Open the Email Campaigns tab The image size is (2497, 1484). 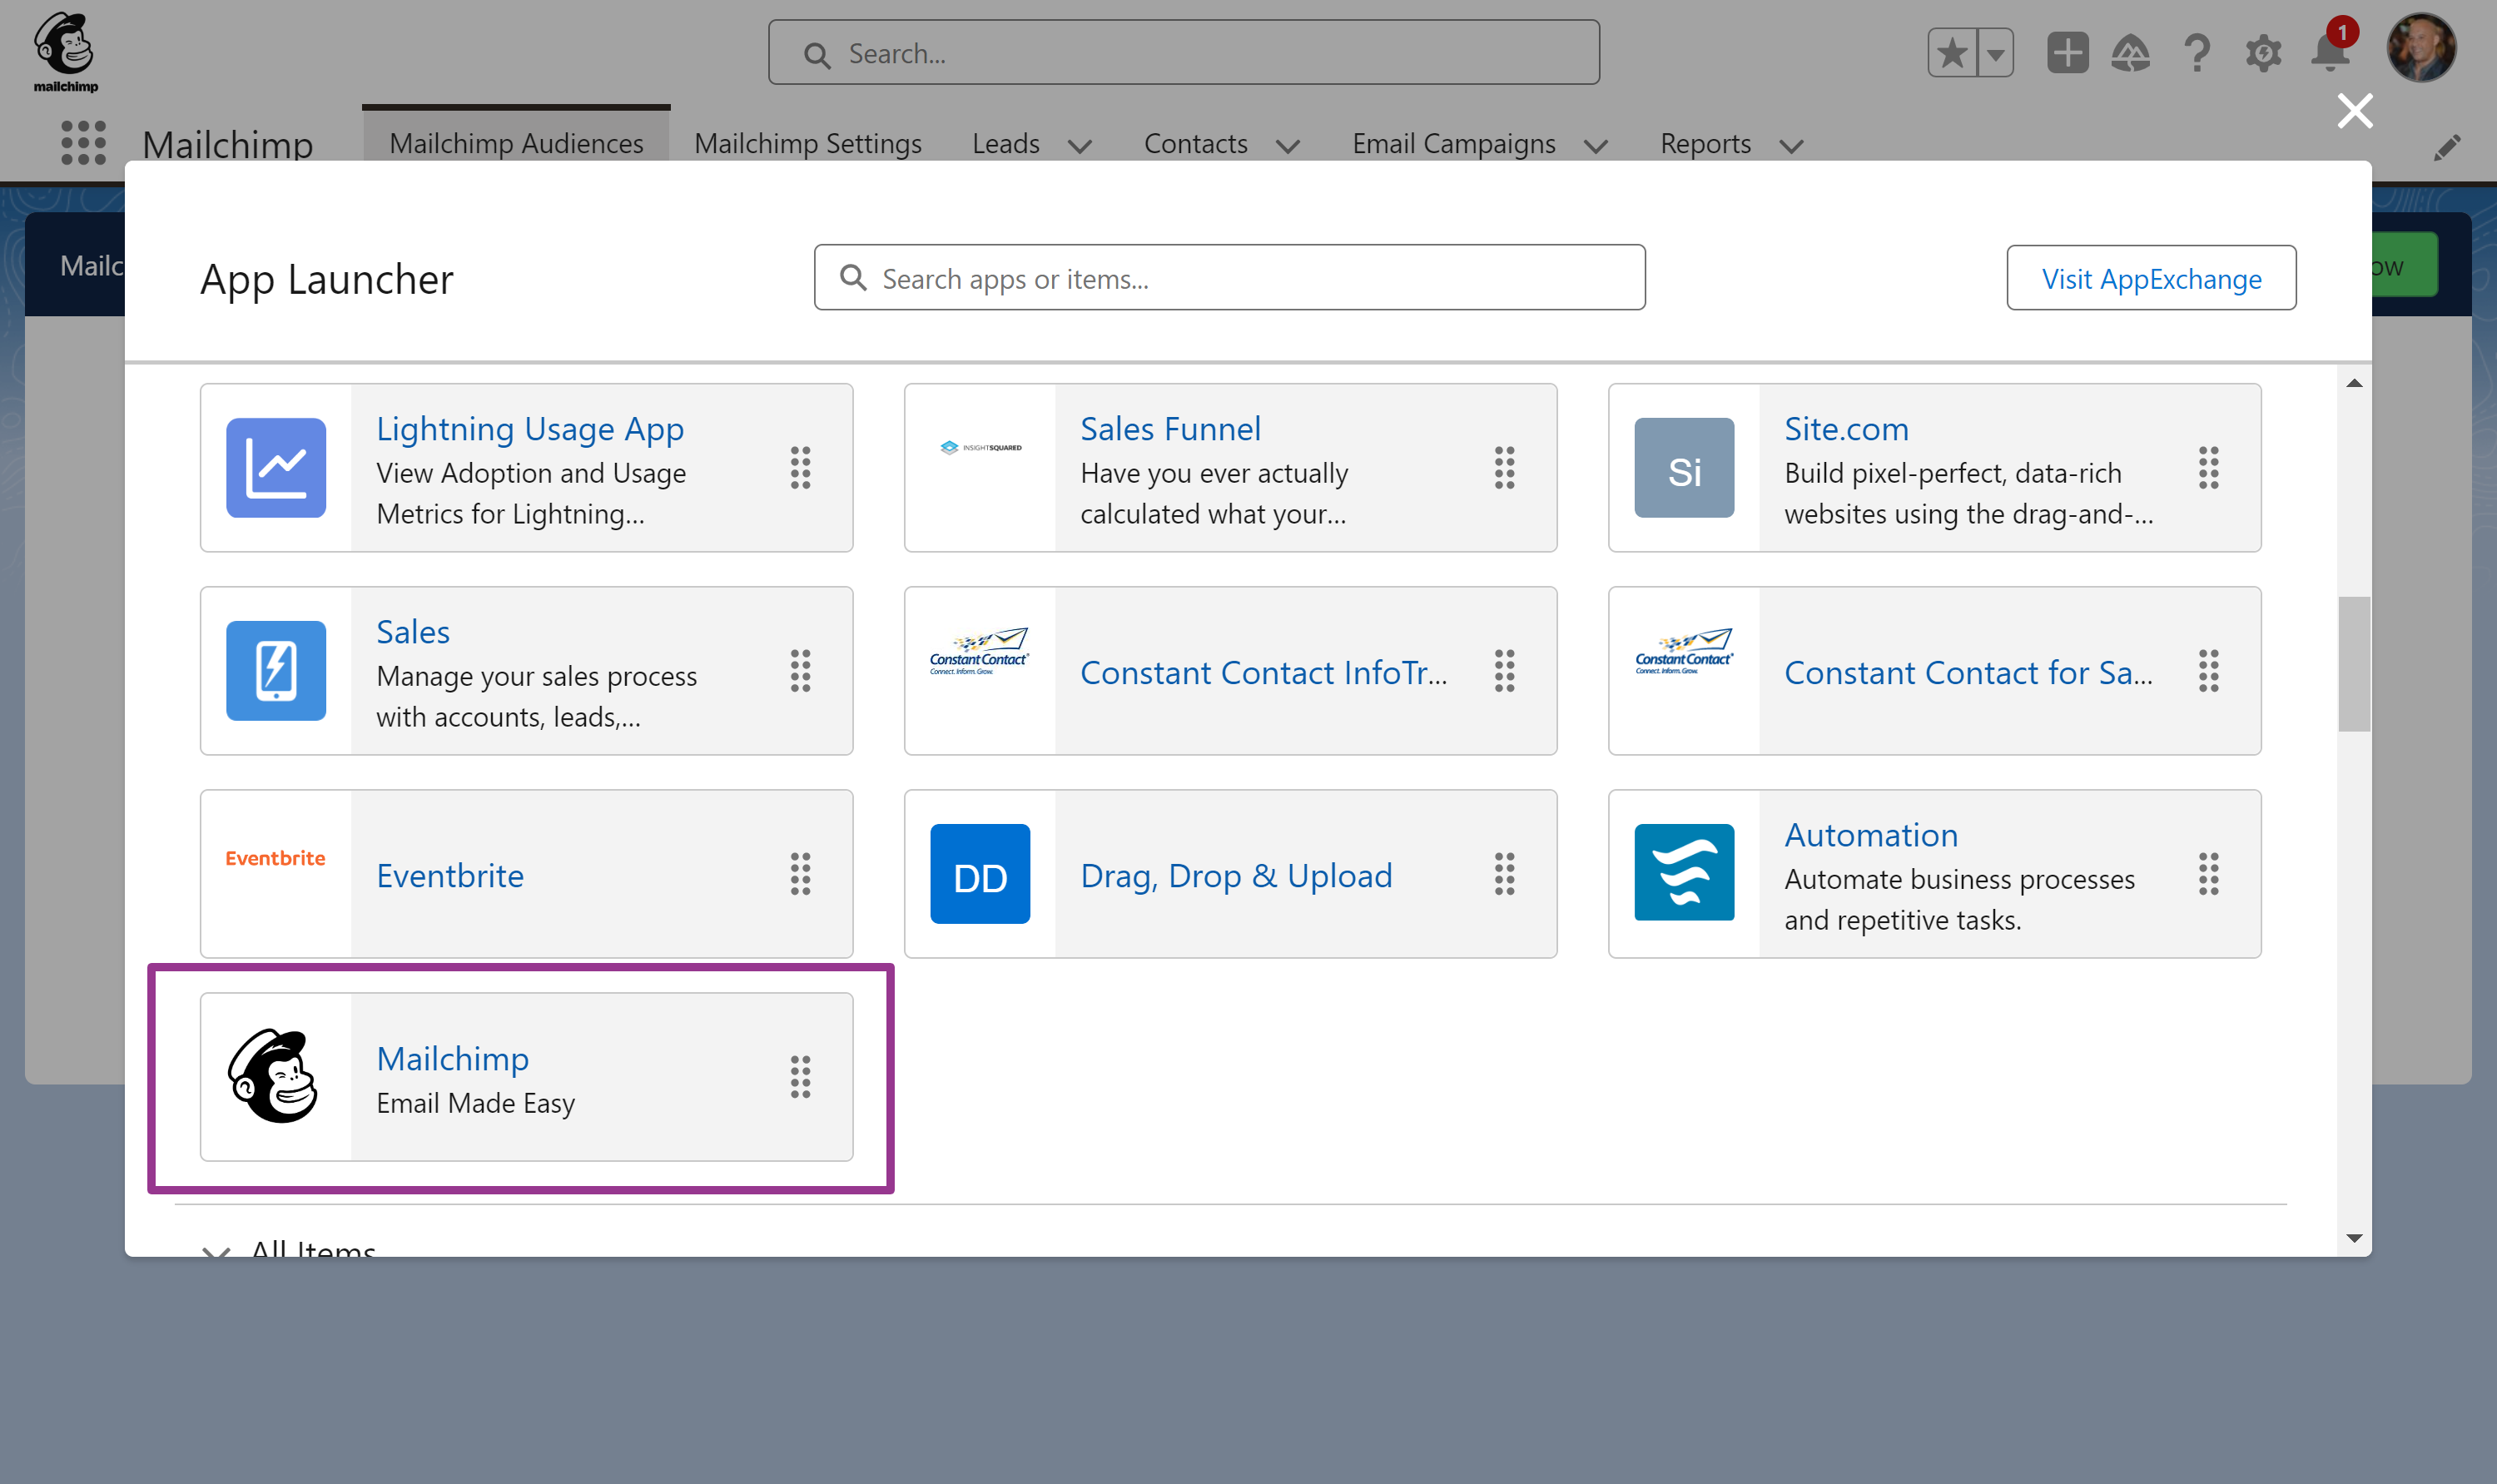(1453, 143)
